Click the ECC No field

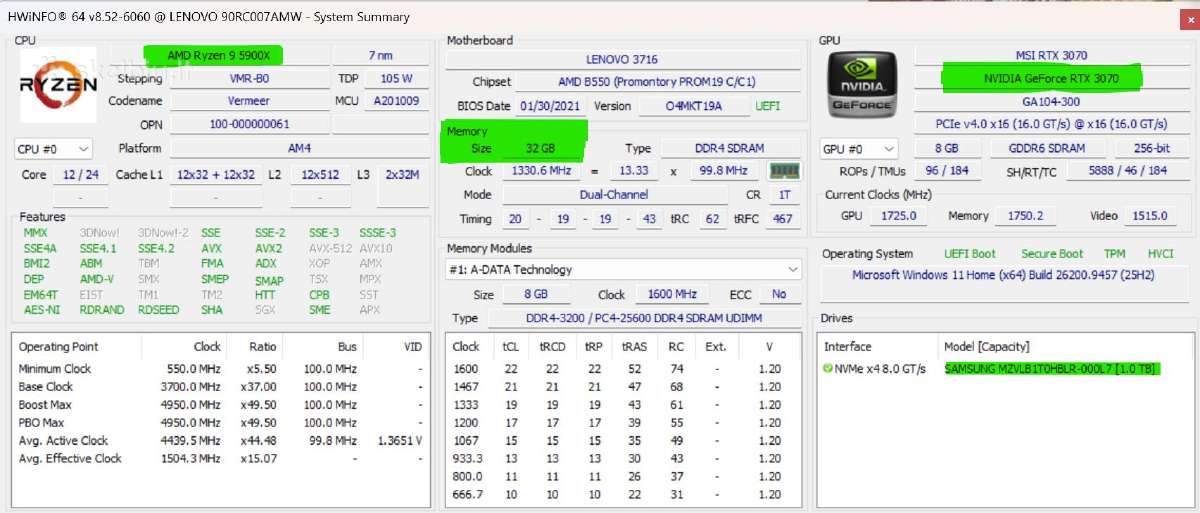(x=779, y=295)
